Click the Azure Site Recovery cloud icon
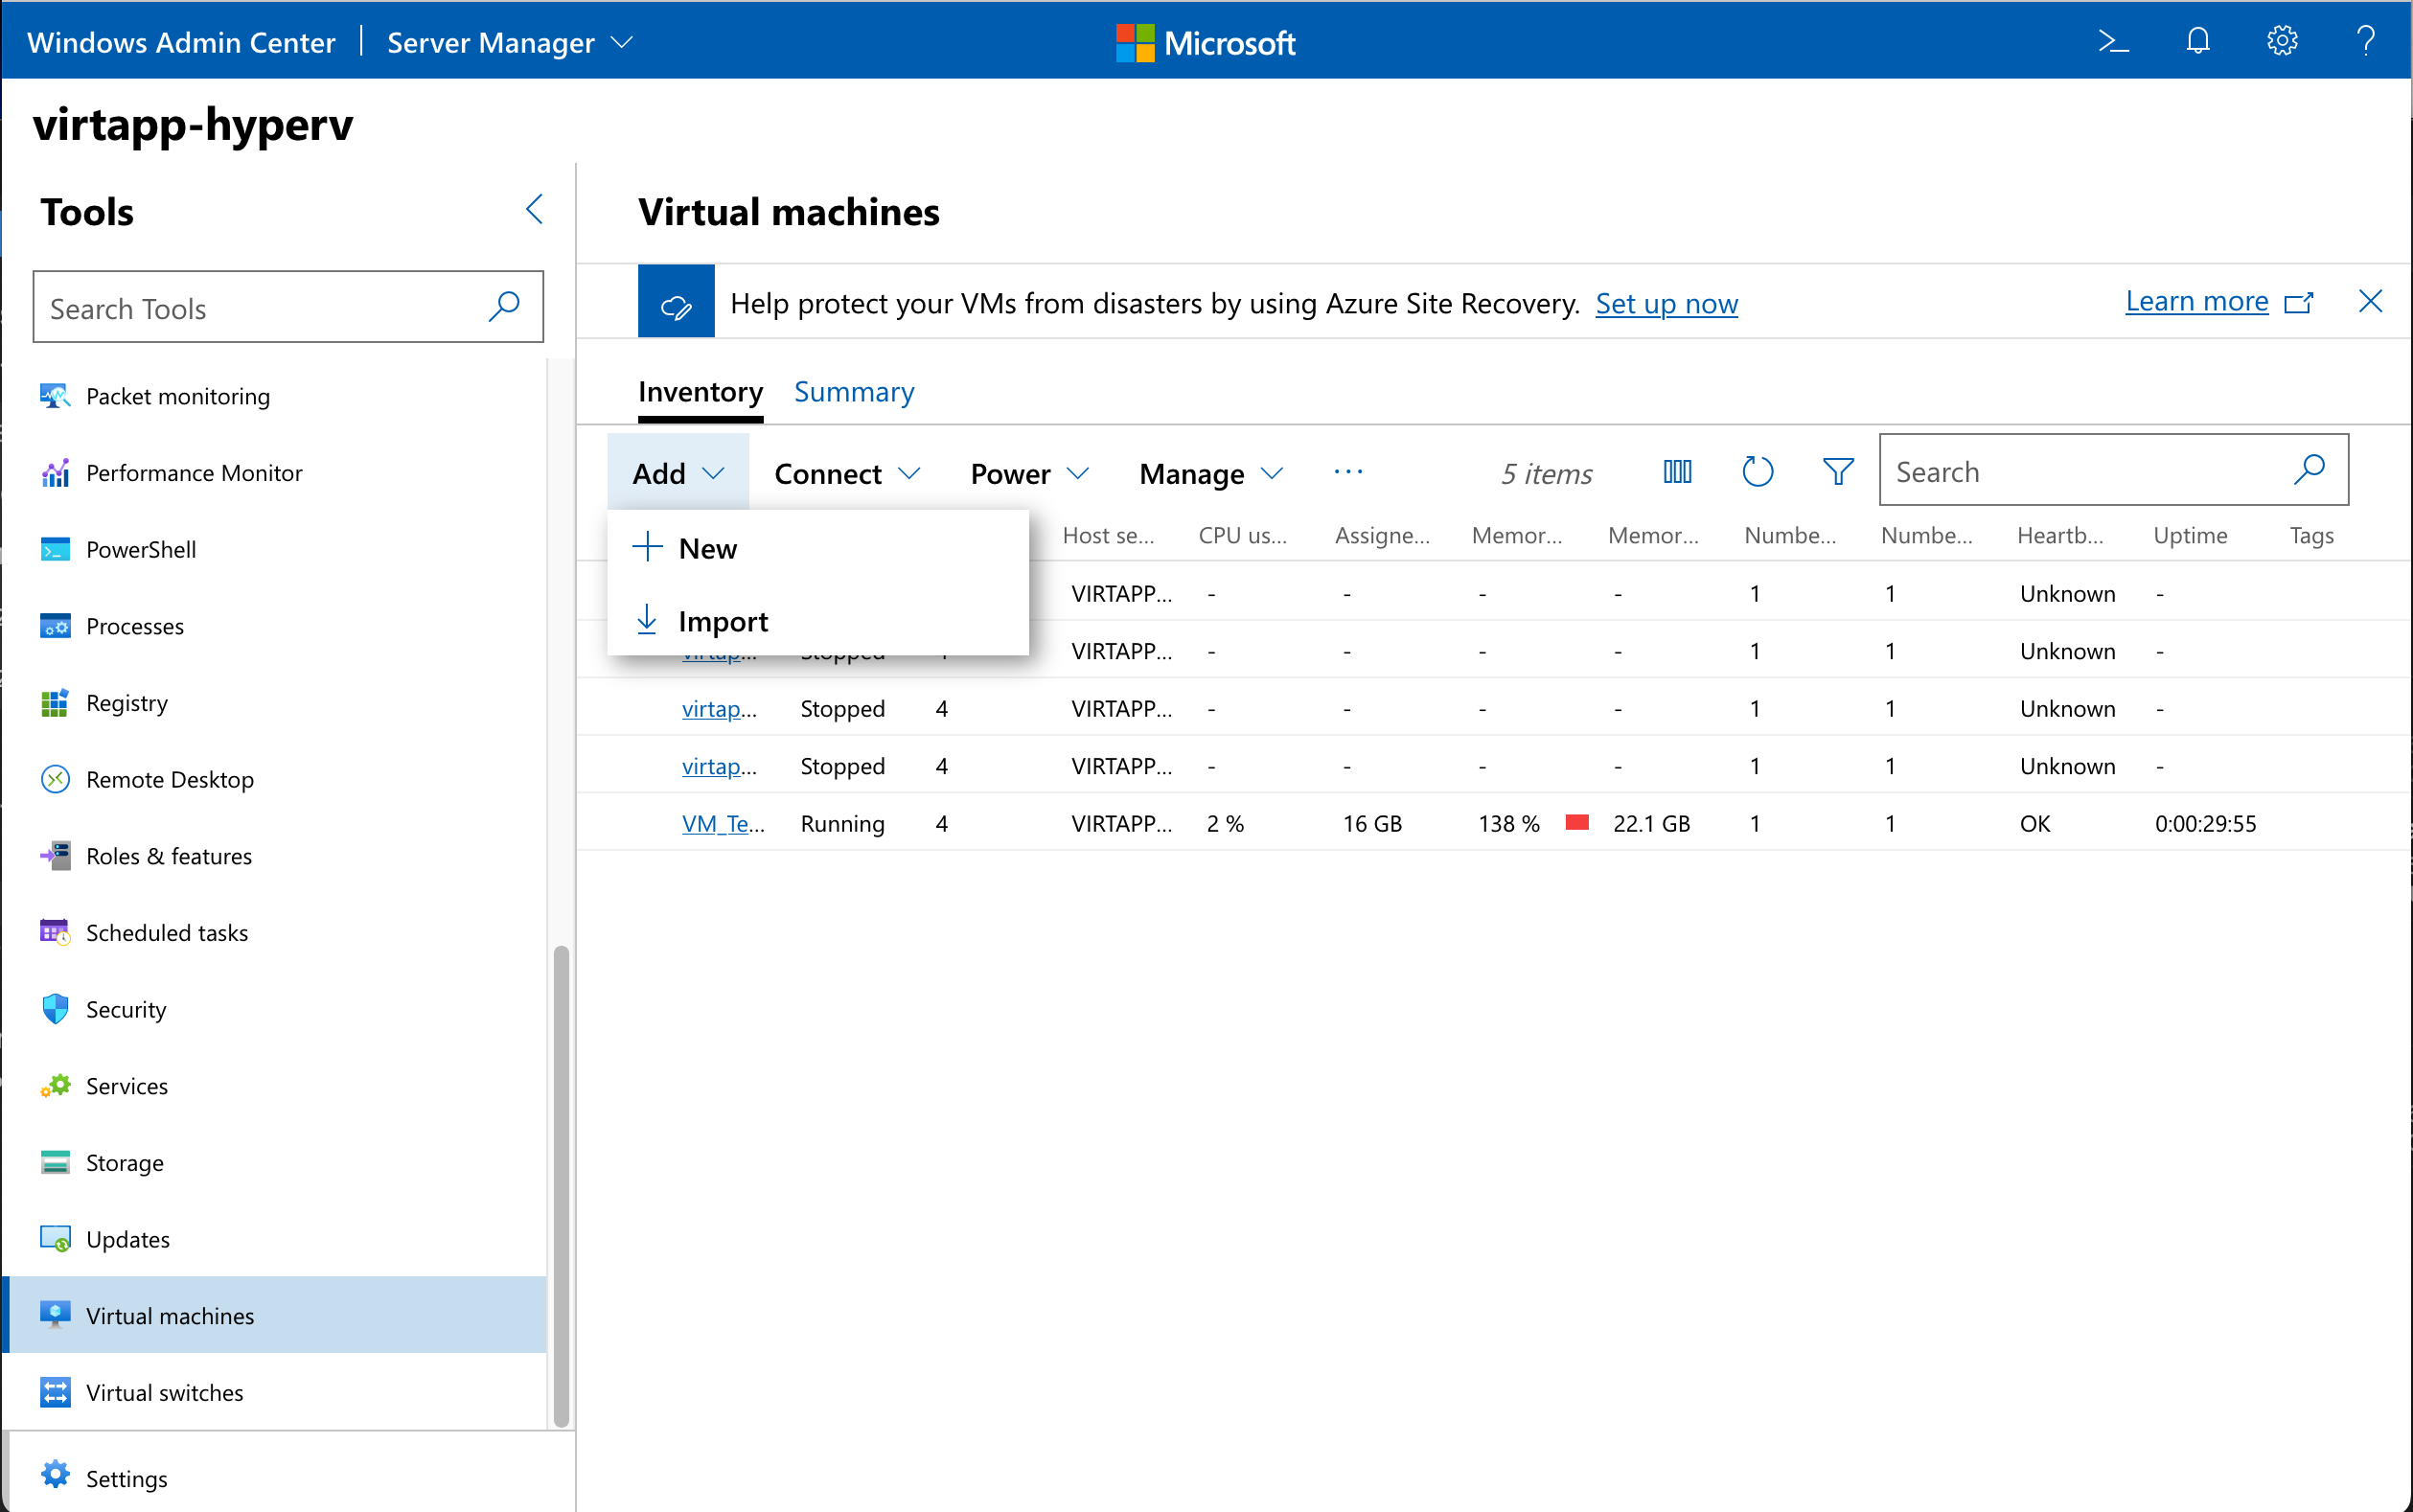This screenshot has height=1512, width=2413. point(676,302)
